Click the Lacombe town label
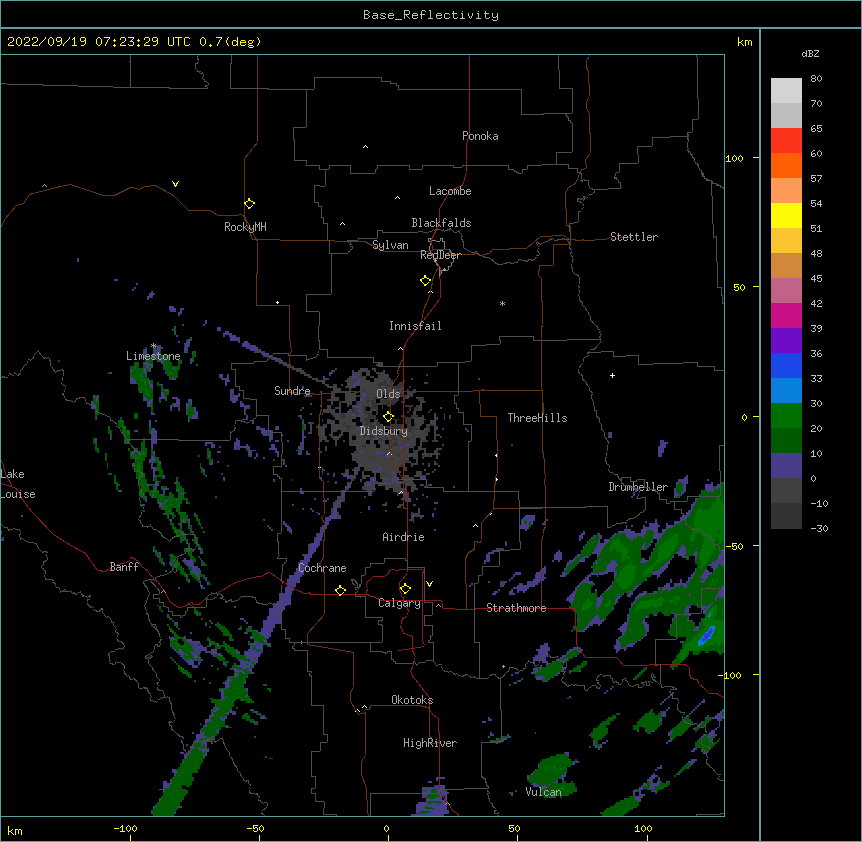Screen dimensions: 862x842 [450, 191]
